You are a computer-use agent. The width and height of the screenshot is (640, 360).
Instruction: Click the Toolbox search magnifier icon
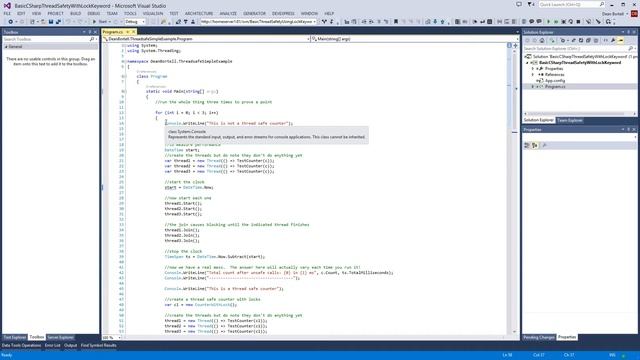point(91,39)
